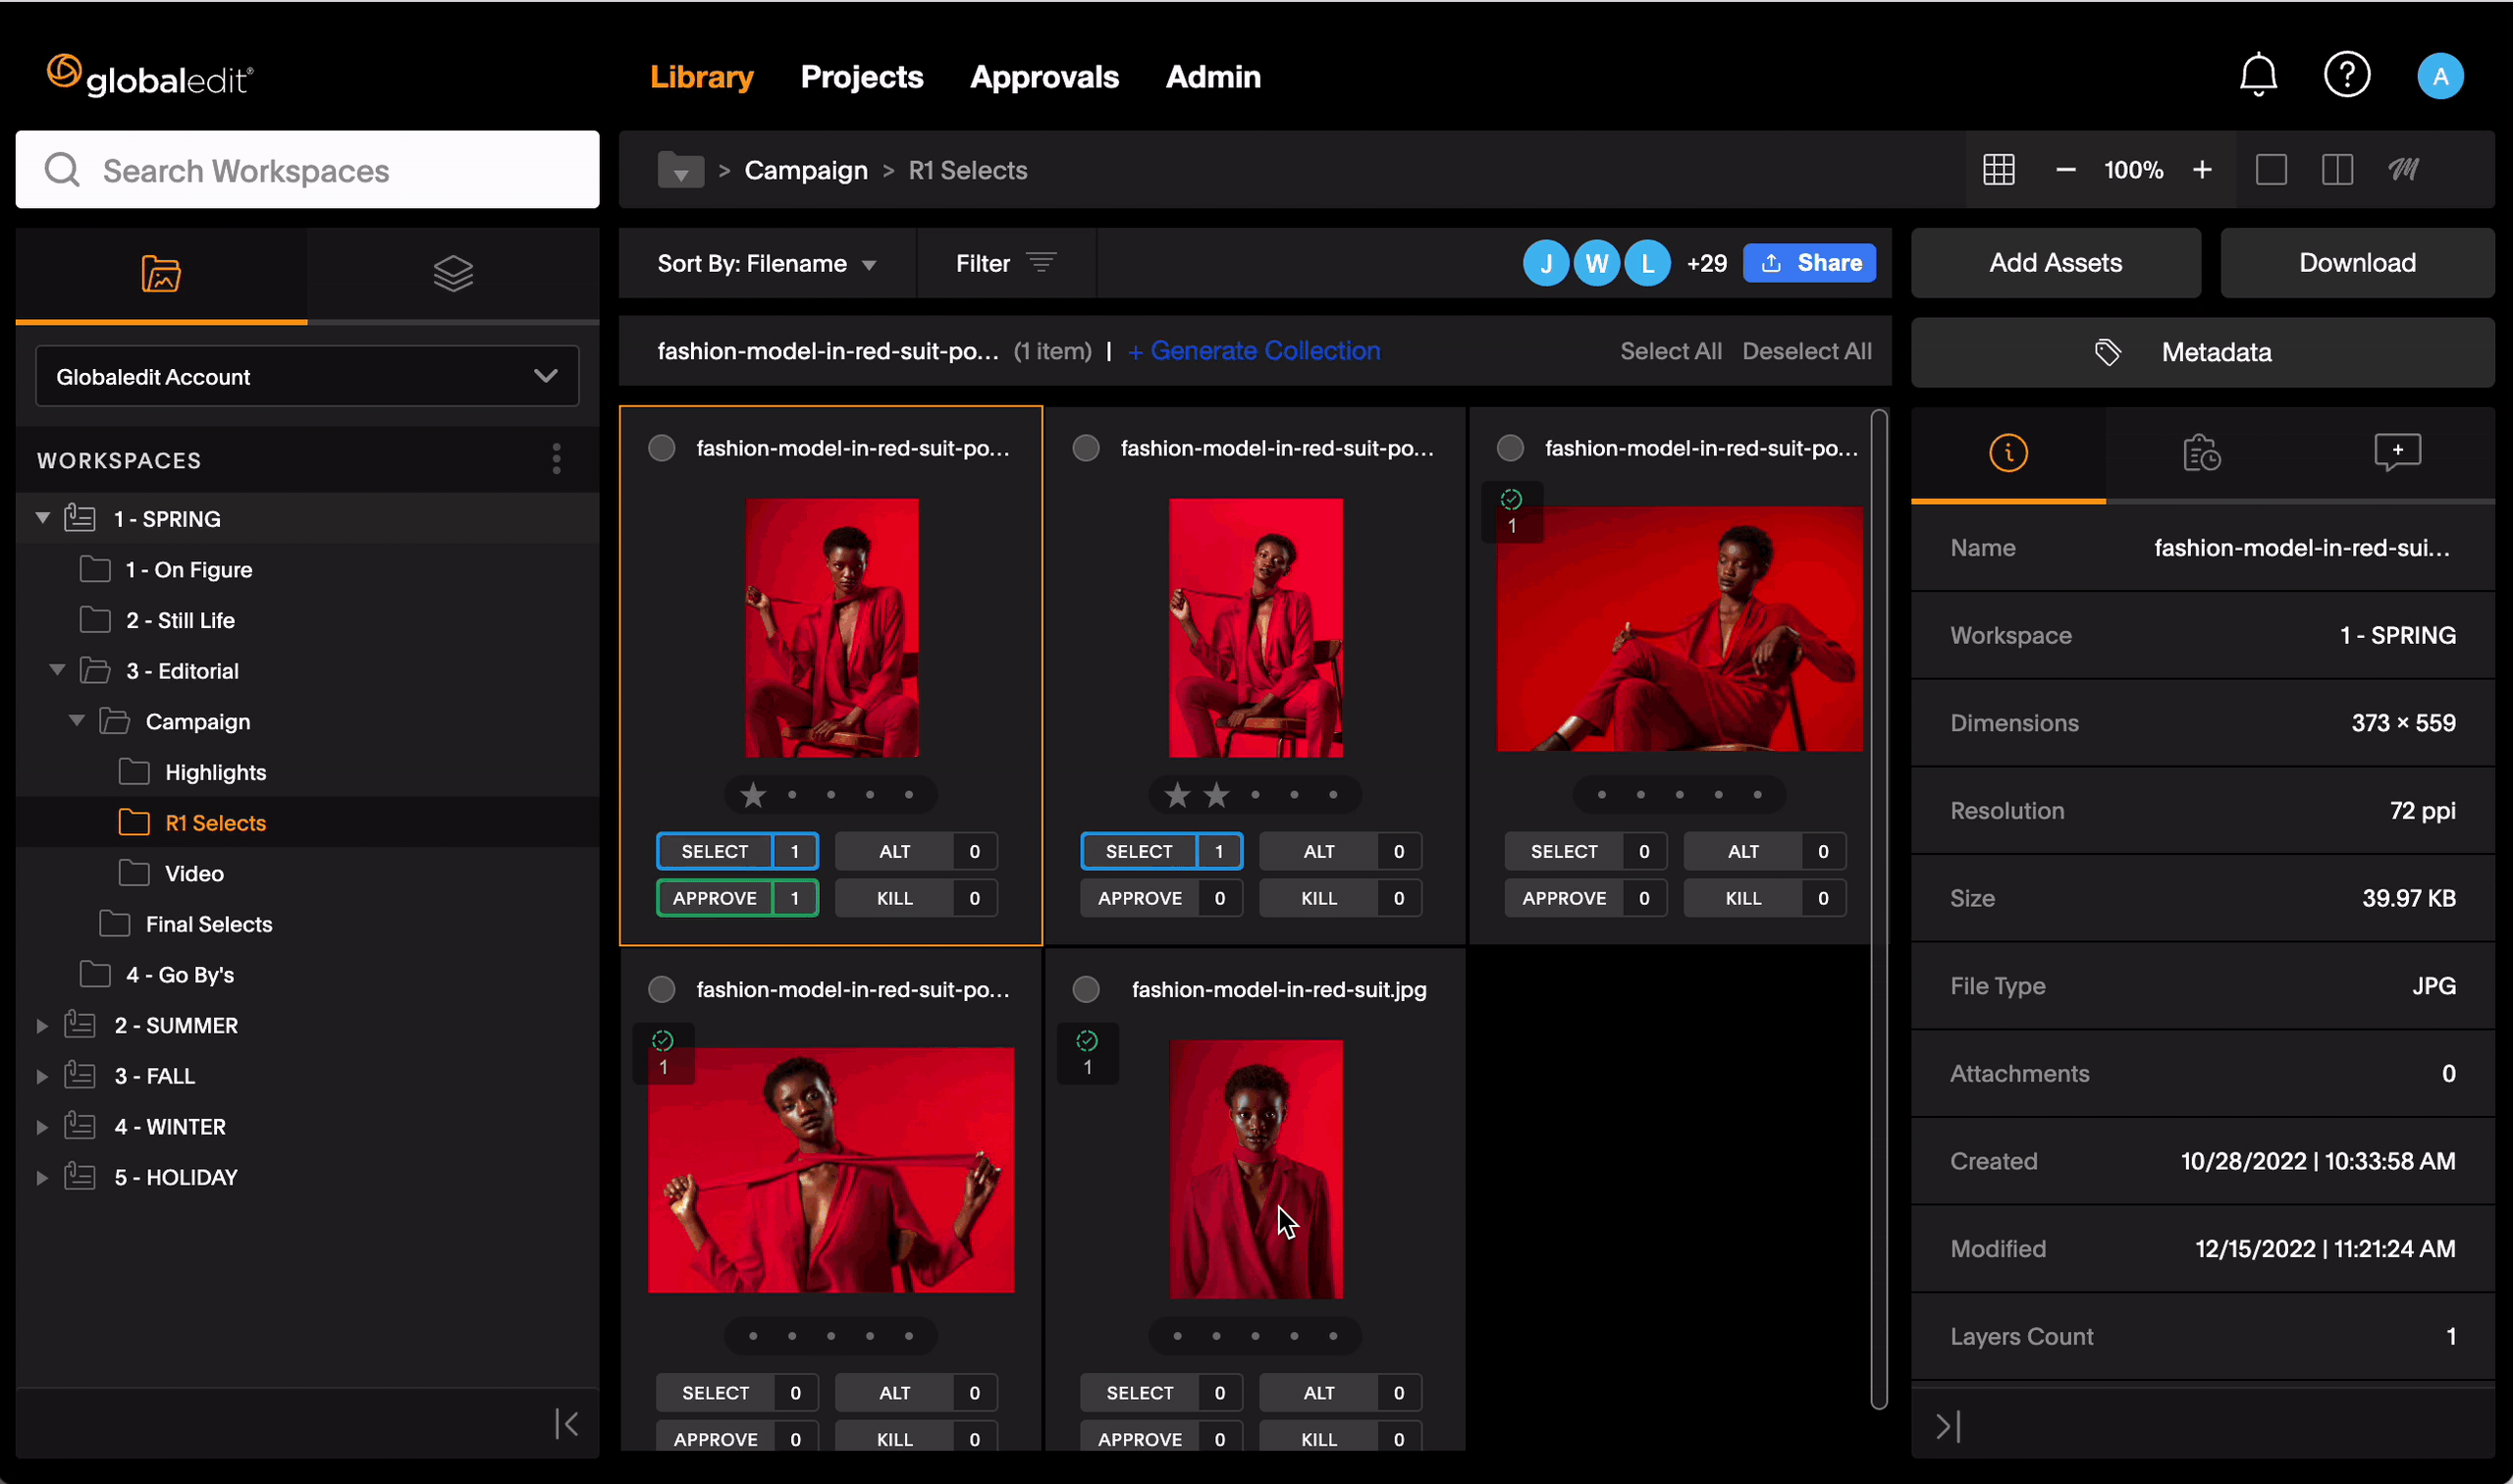Open the info tab icon

(x=2007, y=453)
